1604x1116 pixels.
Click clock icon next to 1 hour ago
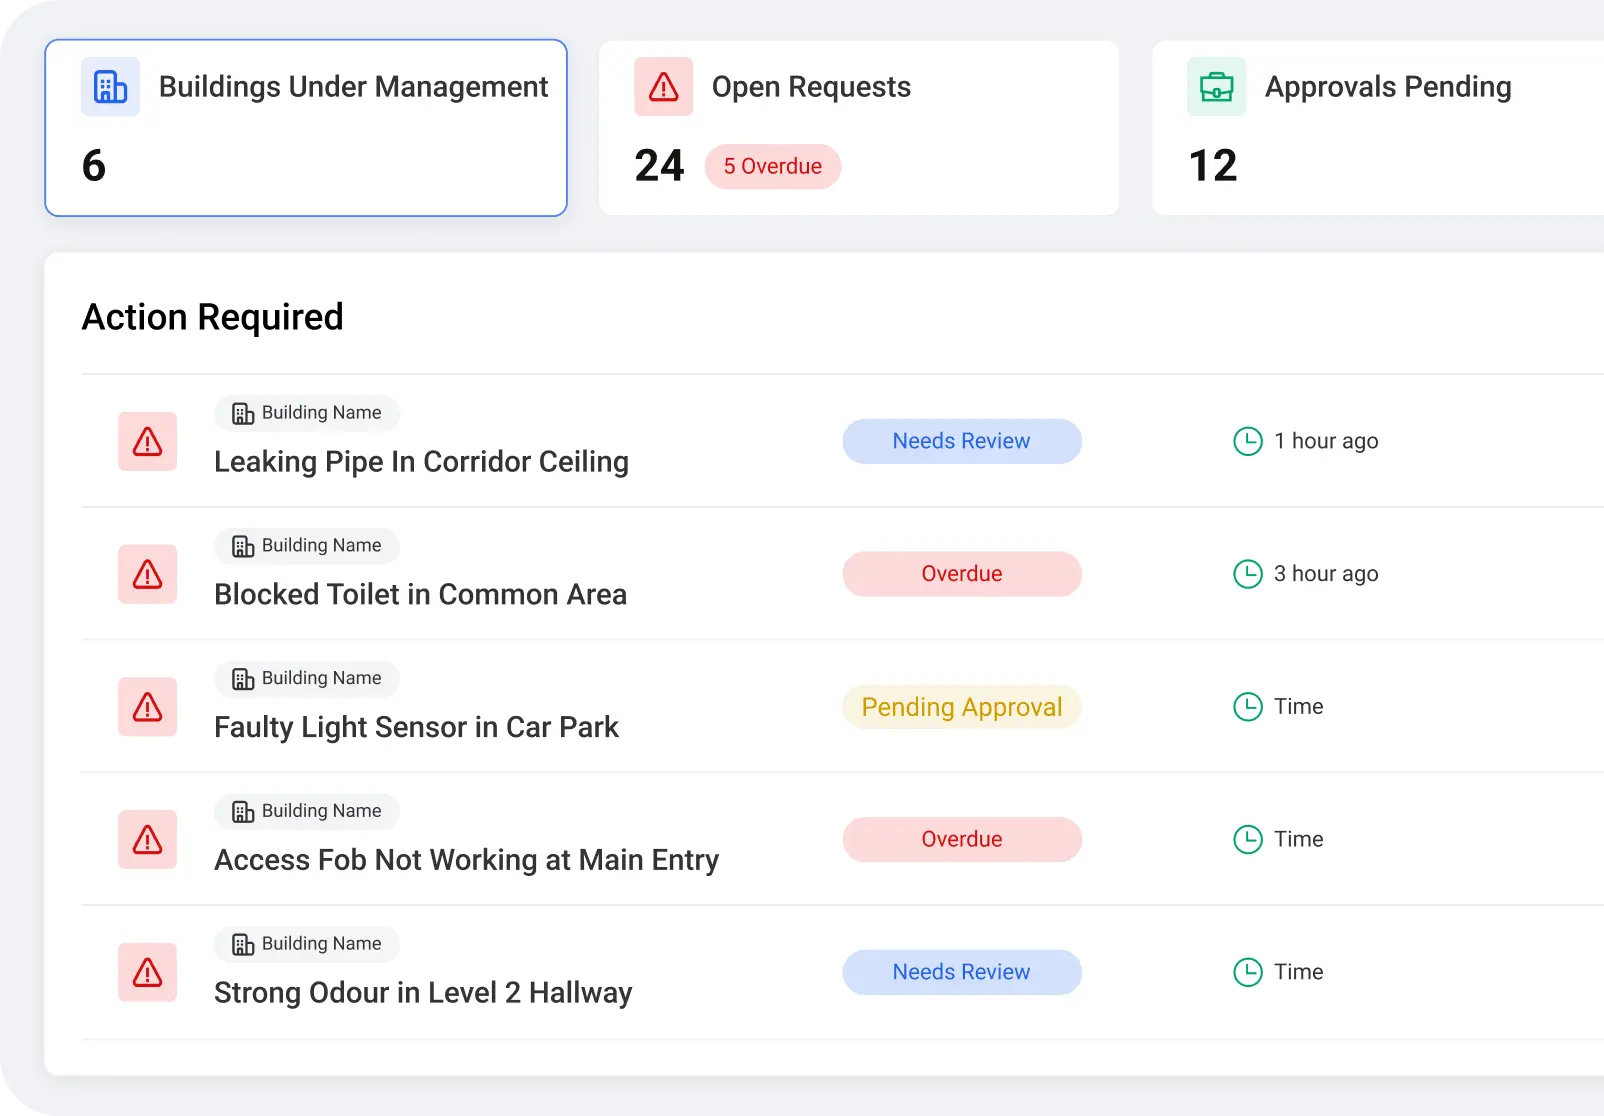point(1247,441)
